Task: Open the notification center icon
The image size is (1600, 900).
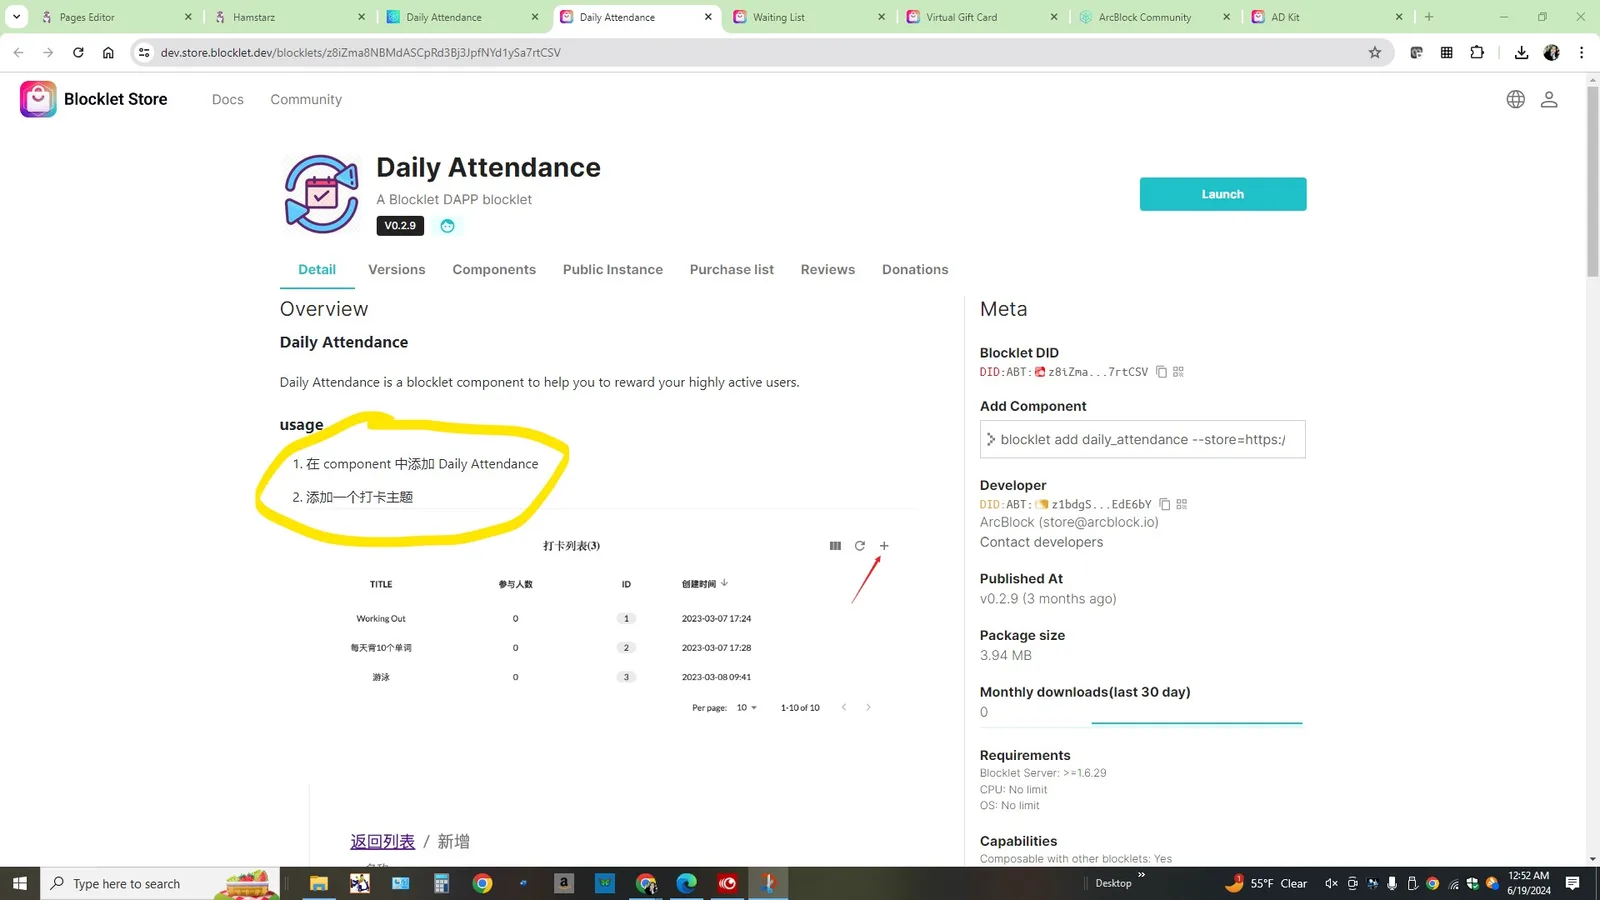Action: point(1572,883)
